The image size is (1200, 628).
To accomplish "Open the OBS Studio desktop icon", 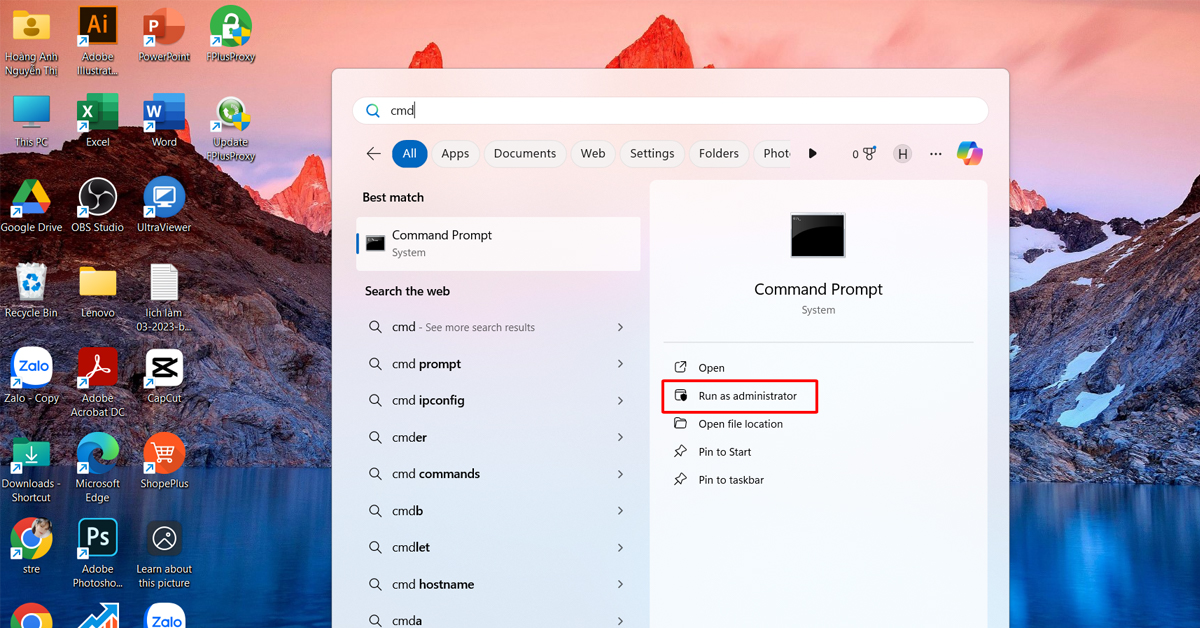I will (97, 198).
